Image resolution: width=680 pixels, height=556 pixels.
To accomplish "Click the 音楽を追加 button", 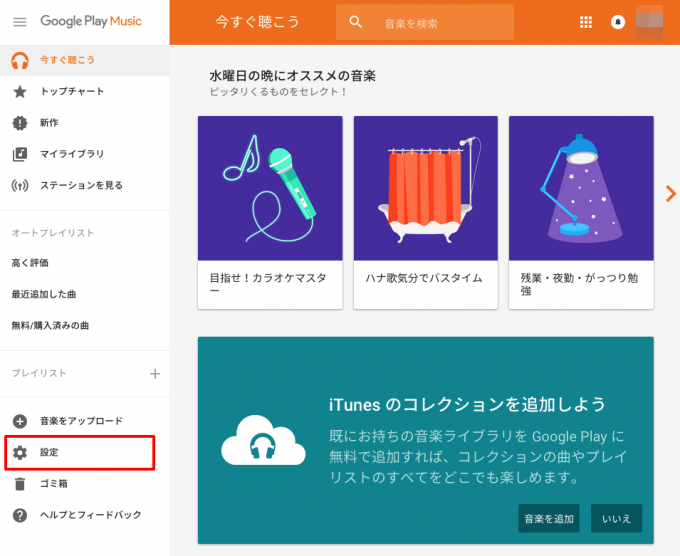I will [x=549, y=518].
